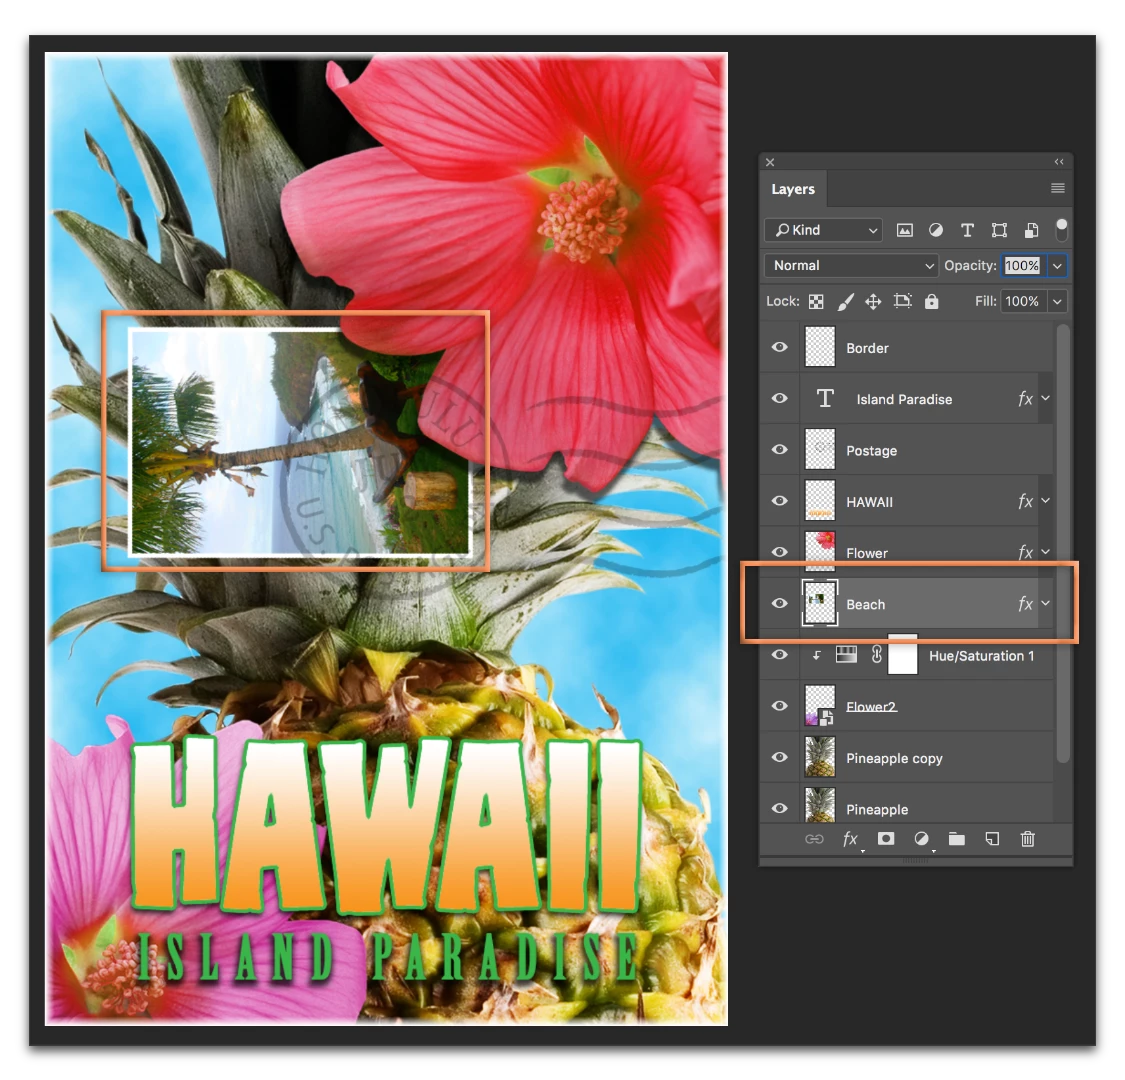Expand effects on Island Paradise layer
Viewport: 1125px width, 1080px height.
pos(1045,398)
